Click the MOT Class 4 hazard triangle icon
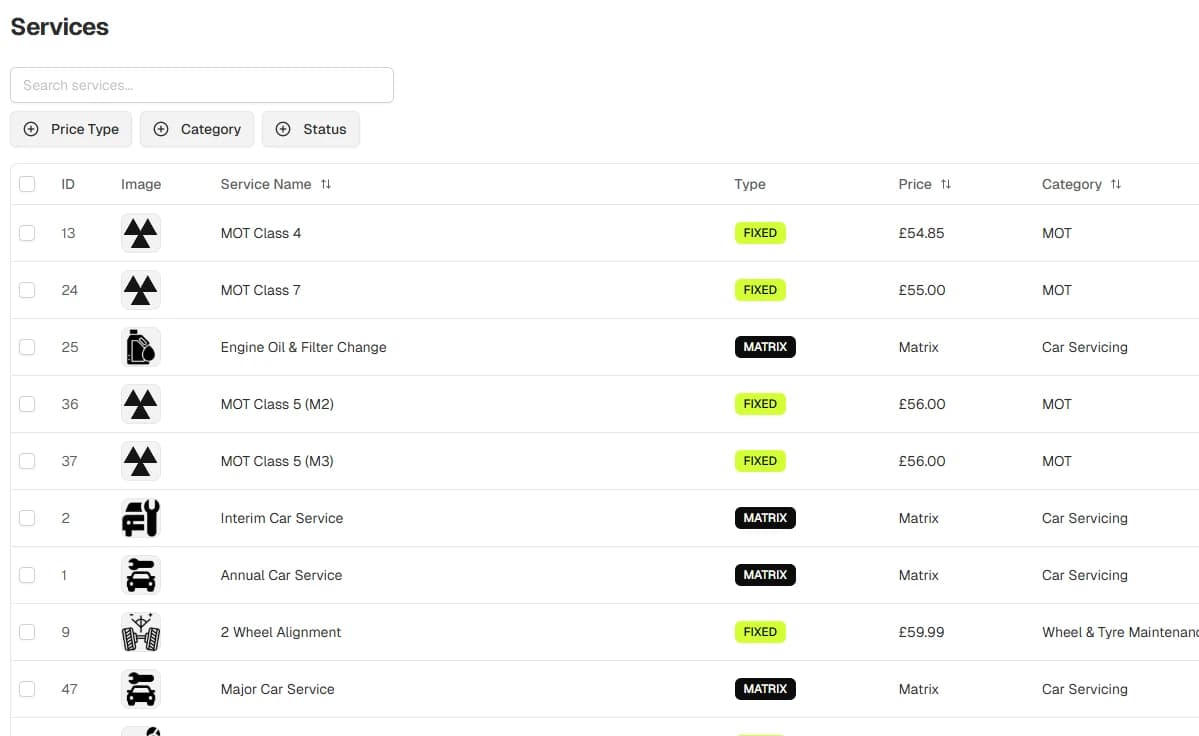This screenshot has width=1199, height=736. tap(140, 232)
